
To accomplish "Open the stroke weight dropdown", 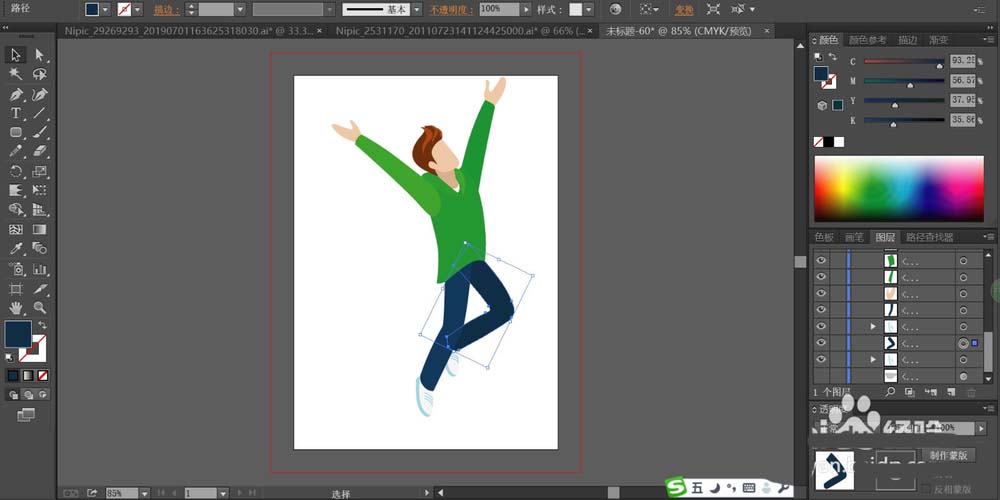I will [x=240, y=10].
